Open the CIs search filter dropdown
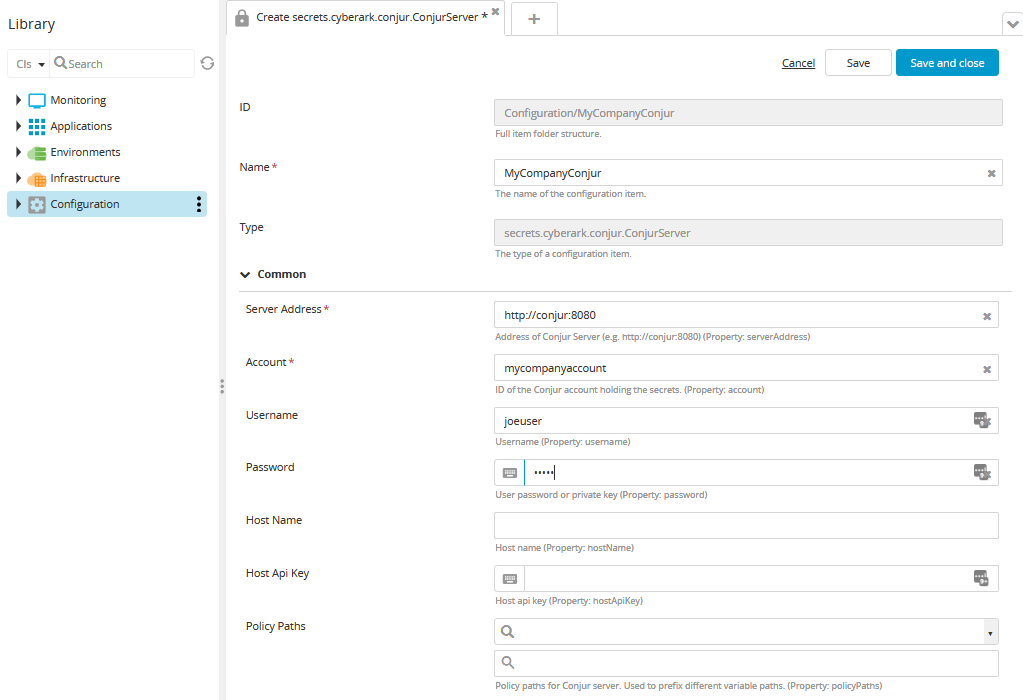 (30, 64)
